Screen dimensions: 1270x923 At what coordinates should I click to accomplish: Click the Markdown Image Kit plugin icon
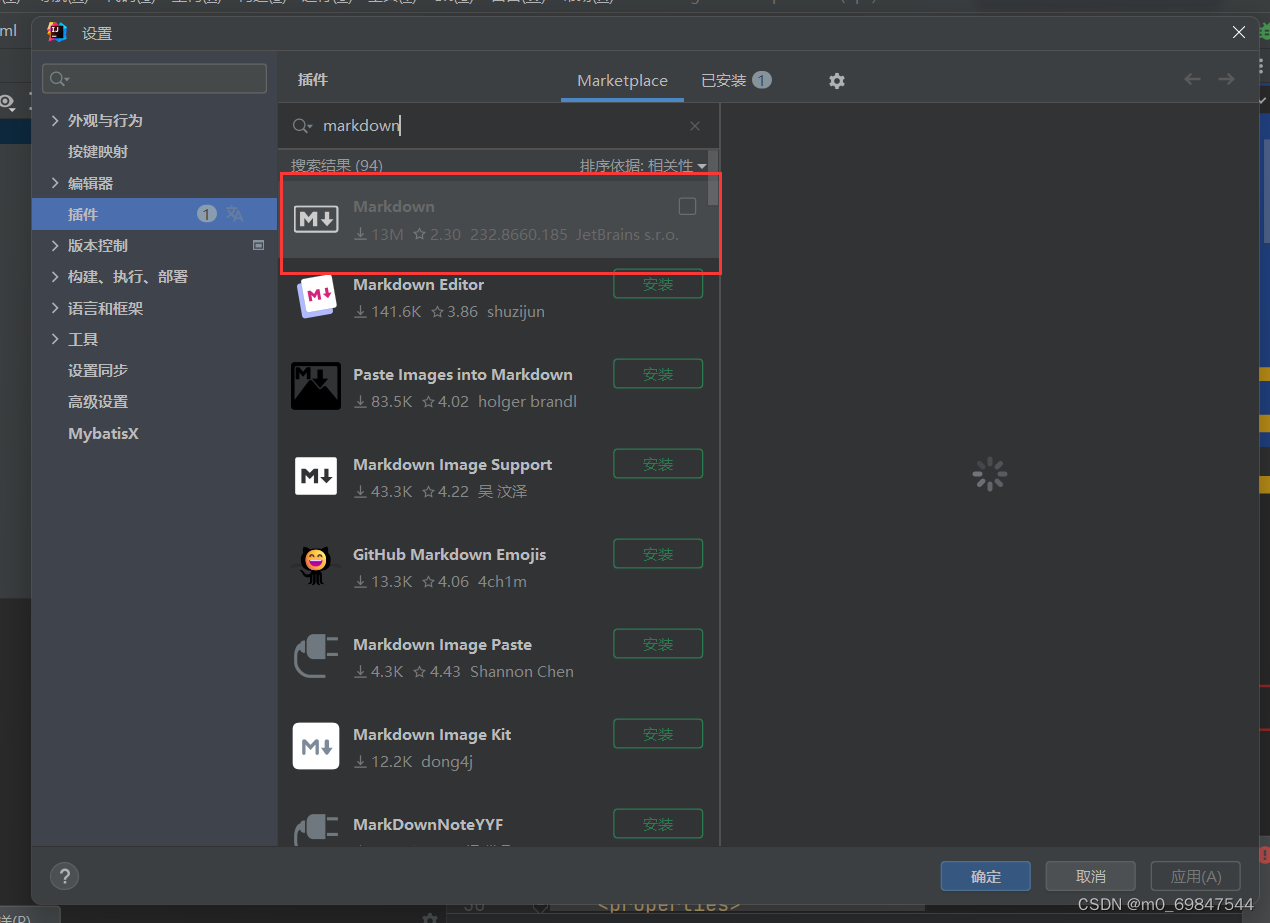(x=316, y=746)
